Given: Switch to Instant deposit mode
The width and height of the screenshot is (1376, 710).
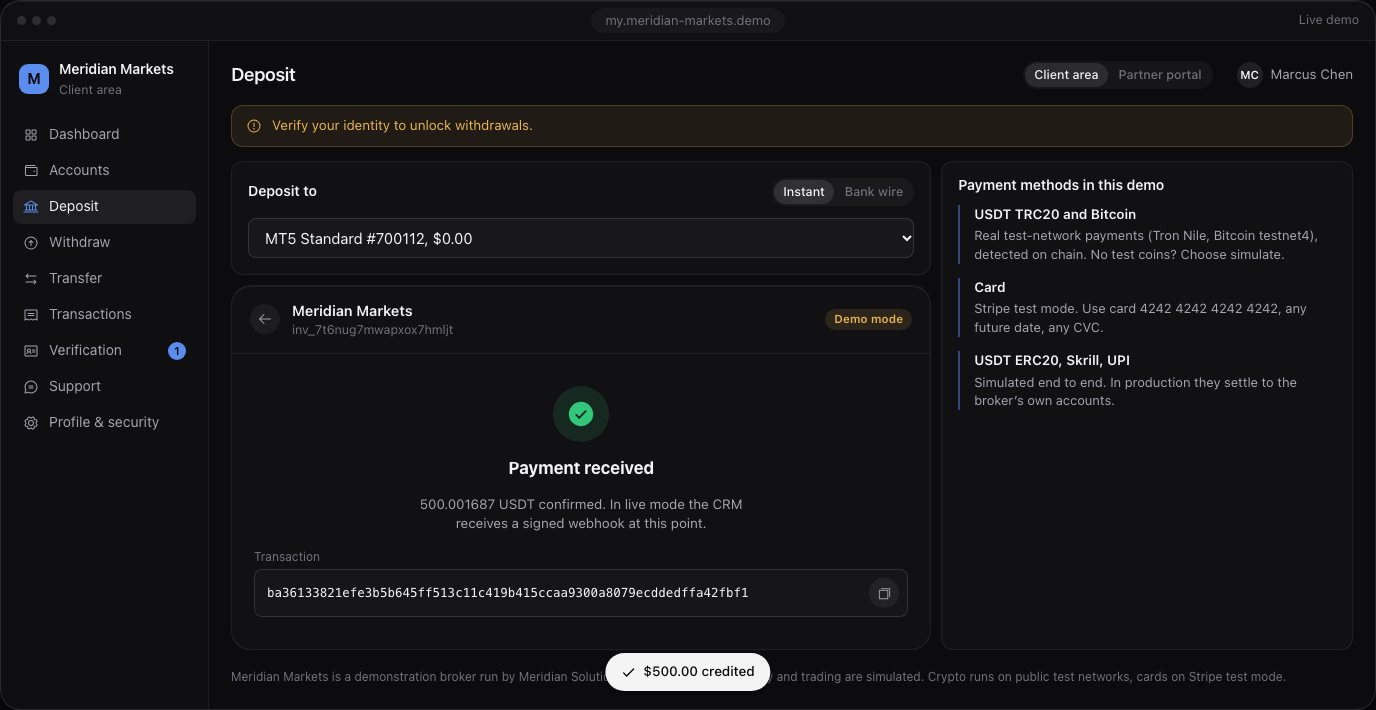Looking at the screenshot, I should (x=804, y=192).
